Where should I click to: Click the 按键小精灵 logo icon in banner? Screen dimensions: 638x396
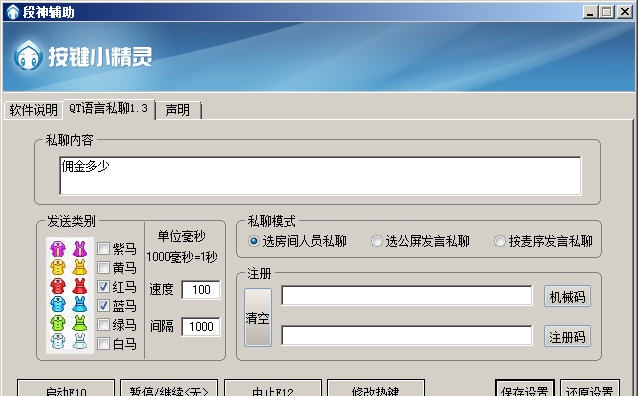click(28, 55)
